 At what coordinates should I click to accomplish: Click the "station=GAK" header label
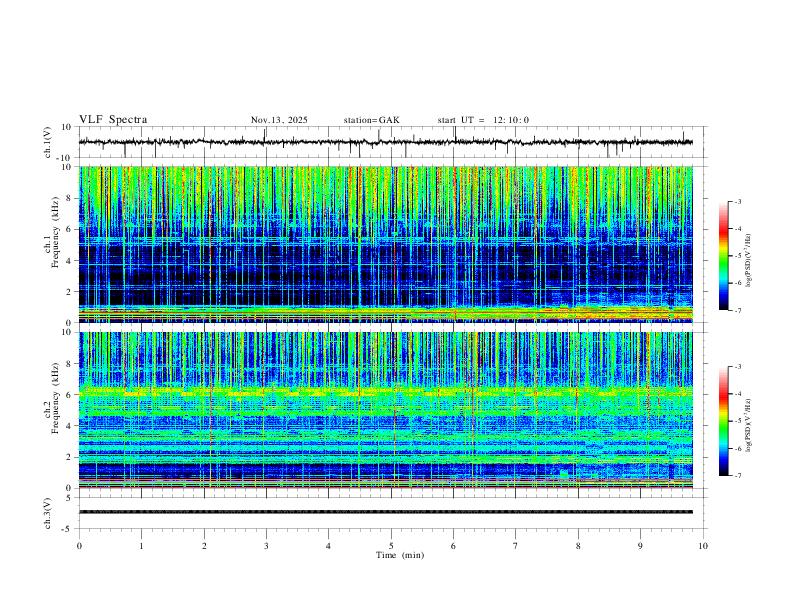click(x=372, y=120)
